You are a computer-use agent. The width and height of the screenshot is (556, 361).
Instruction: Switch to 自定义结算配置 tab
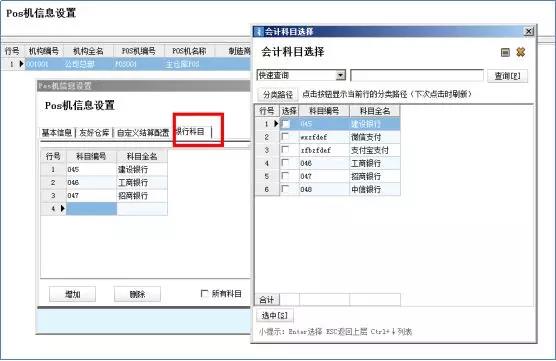(143, 133)
